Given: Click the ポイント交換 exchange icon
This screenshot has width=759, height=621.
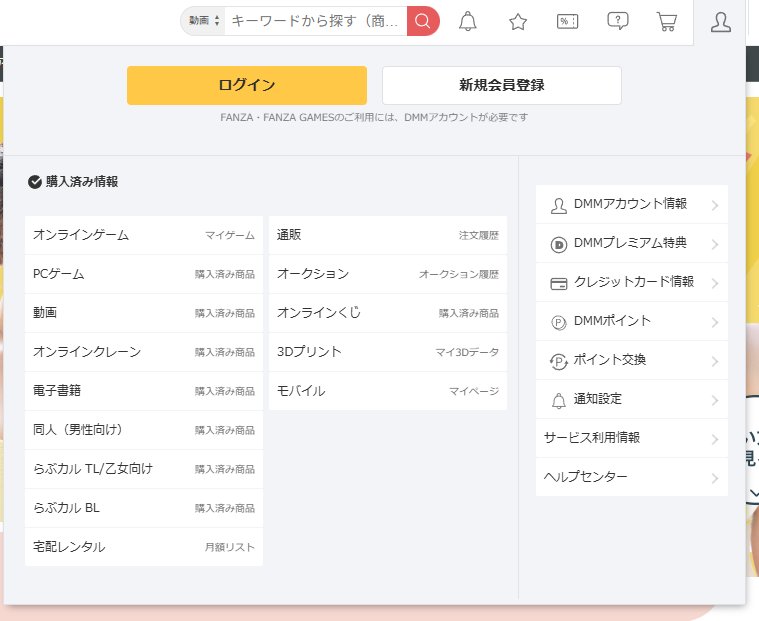Looking at the screenshot, I should click(559, 361).
